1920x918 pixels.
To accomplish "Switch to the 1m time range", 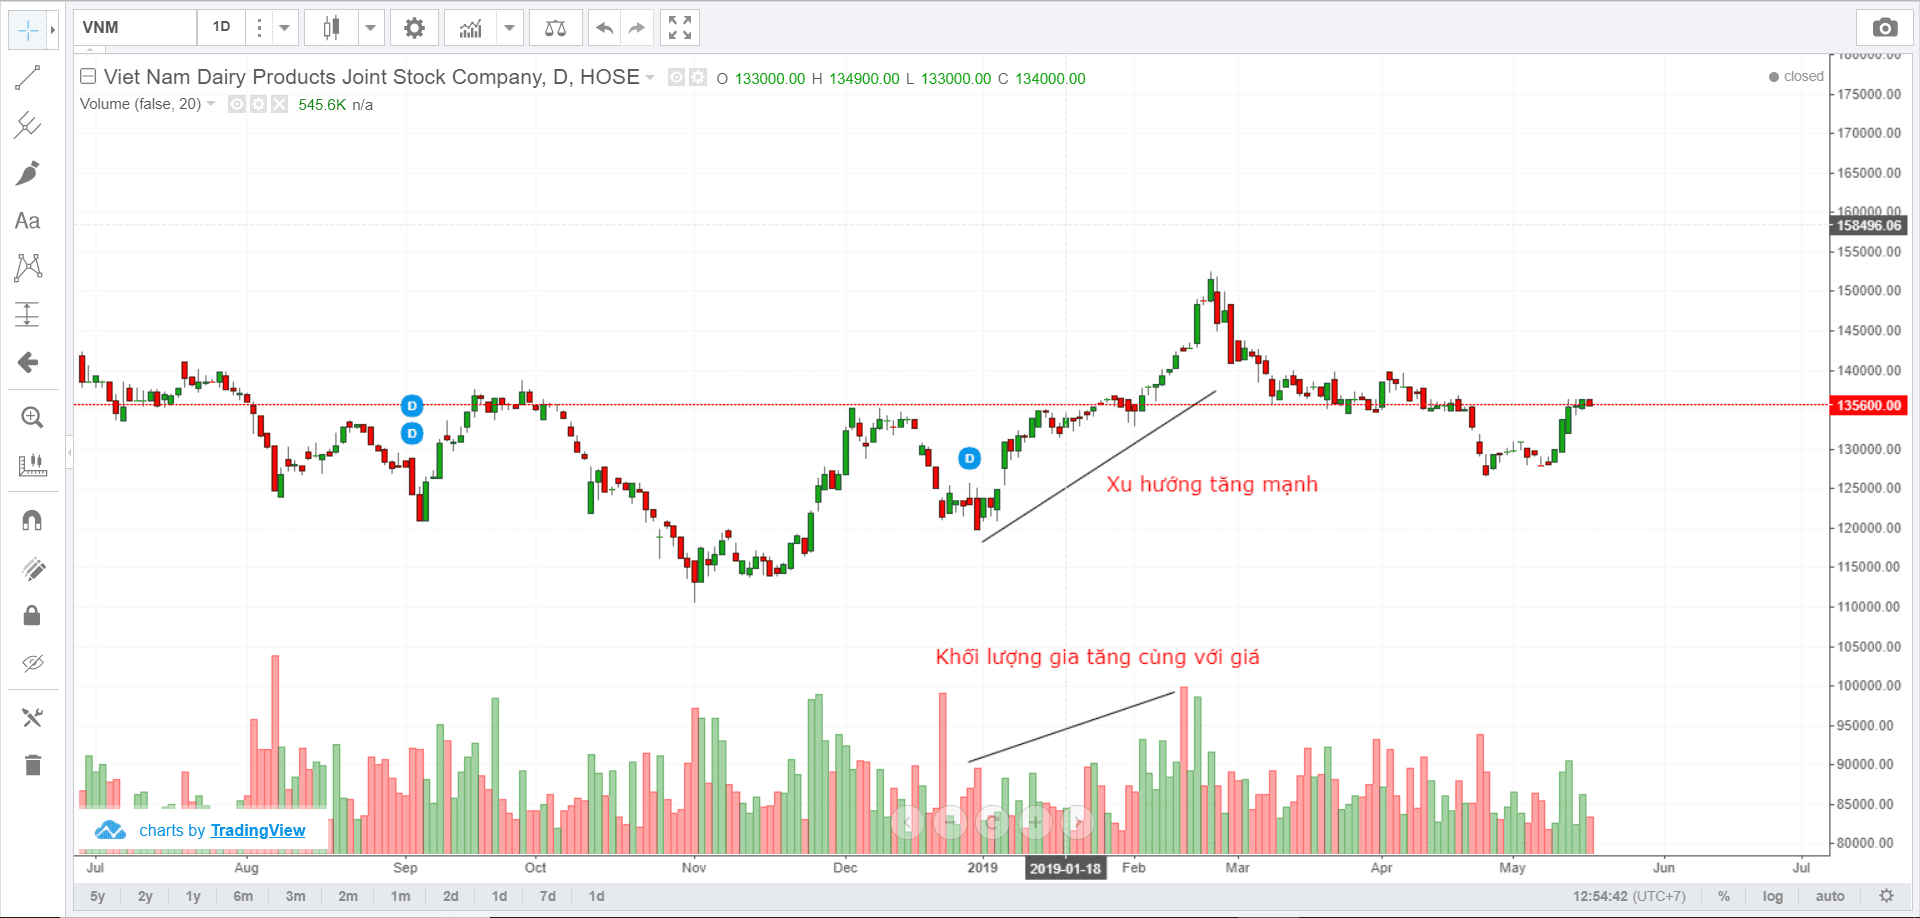I will pos(400,896).
